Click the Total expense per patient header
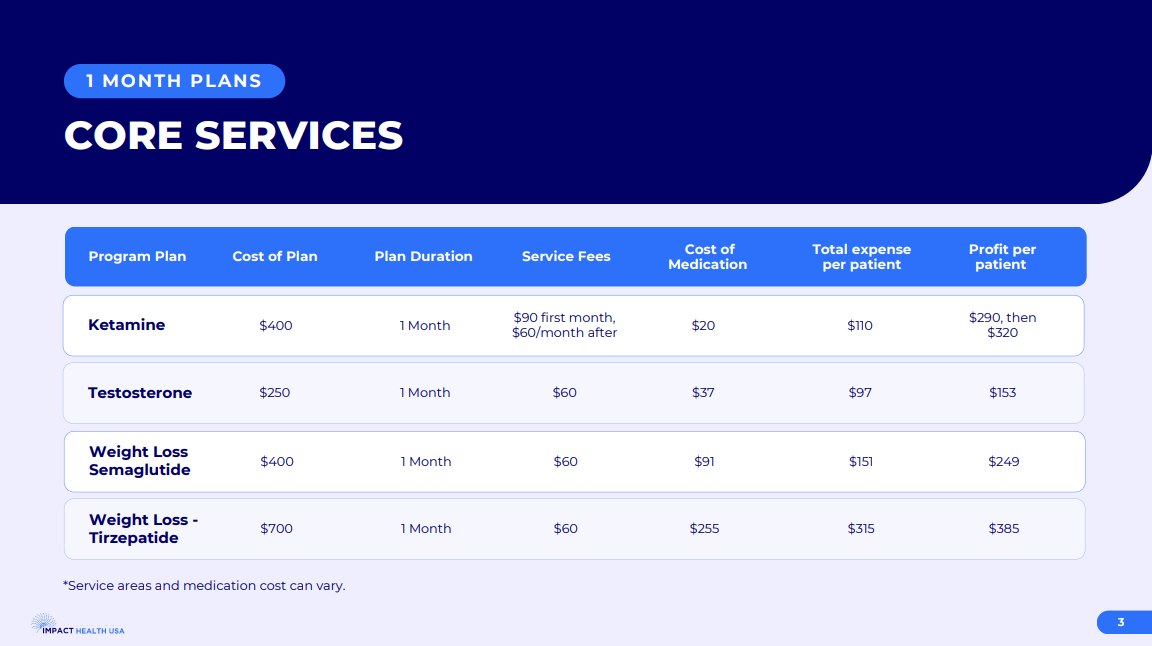The width and height of the screenshot is (1152, 646). 861,257
